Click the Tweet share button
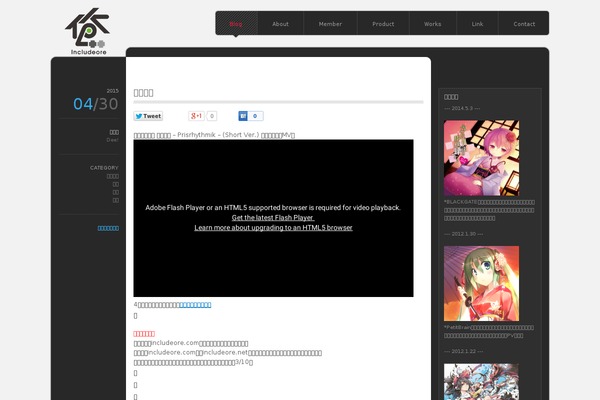 148,116
